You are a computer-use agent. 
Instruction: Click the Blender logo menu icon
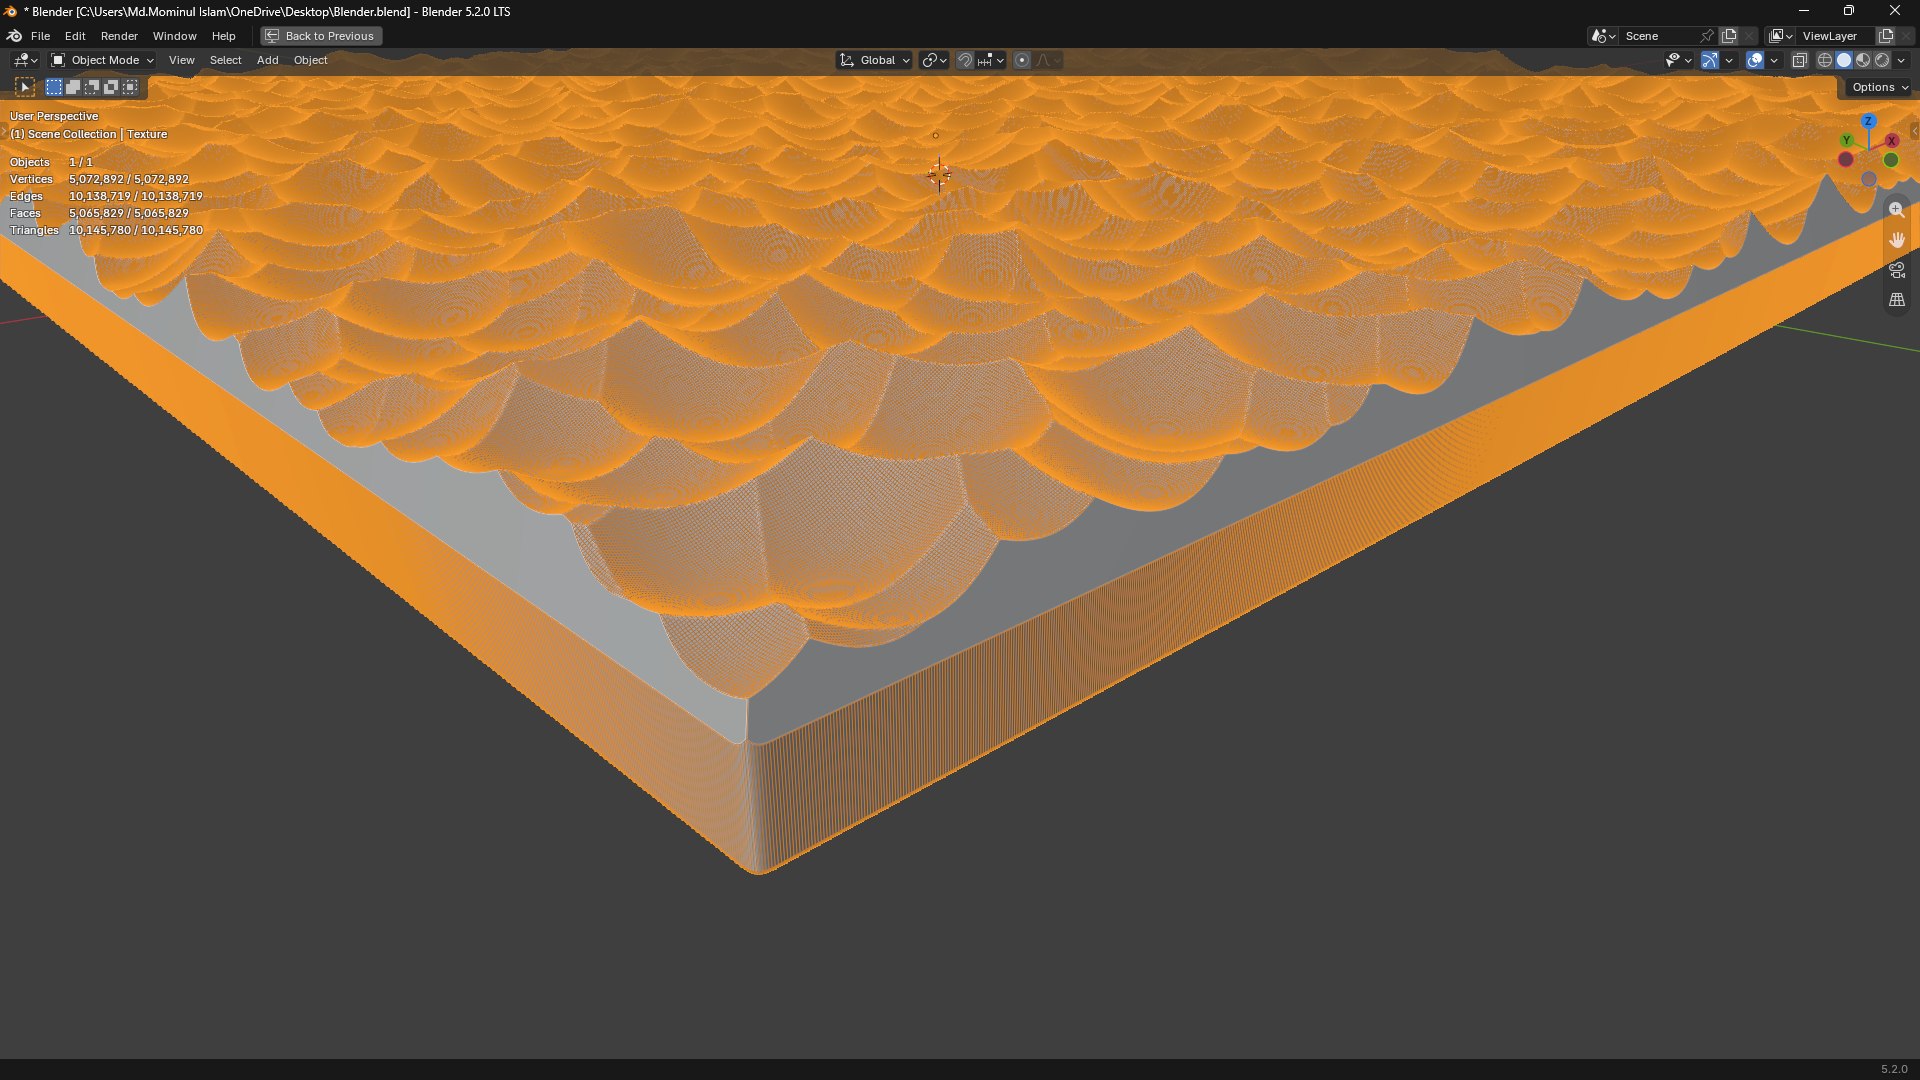(x=14, y=36)
